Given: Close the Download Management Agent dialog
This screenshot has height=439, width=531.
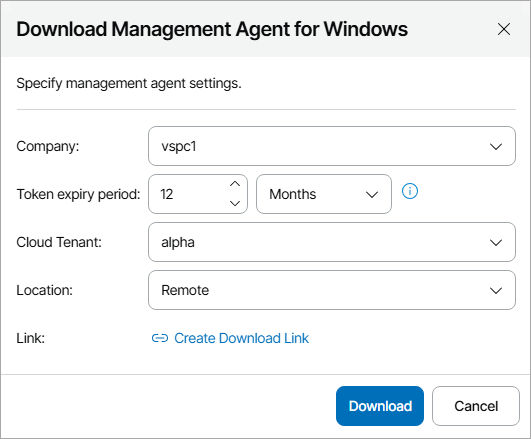Looking at the screenshot, I should coord(504,29).
